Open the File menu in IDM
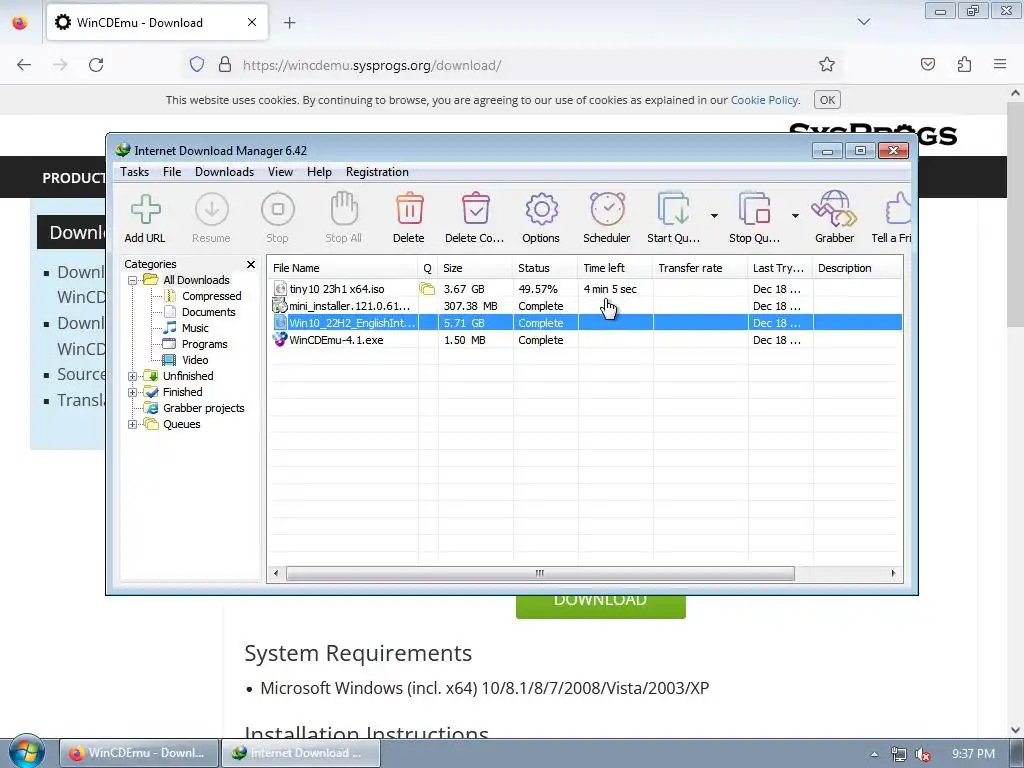Screen dimensions: 1024x768 172,172
